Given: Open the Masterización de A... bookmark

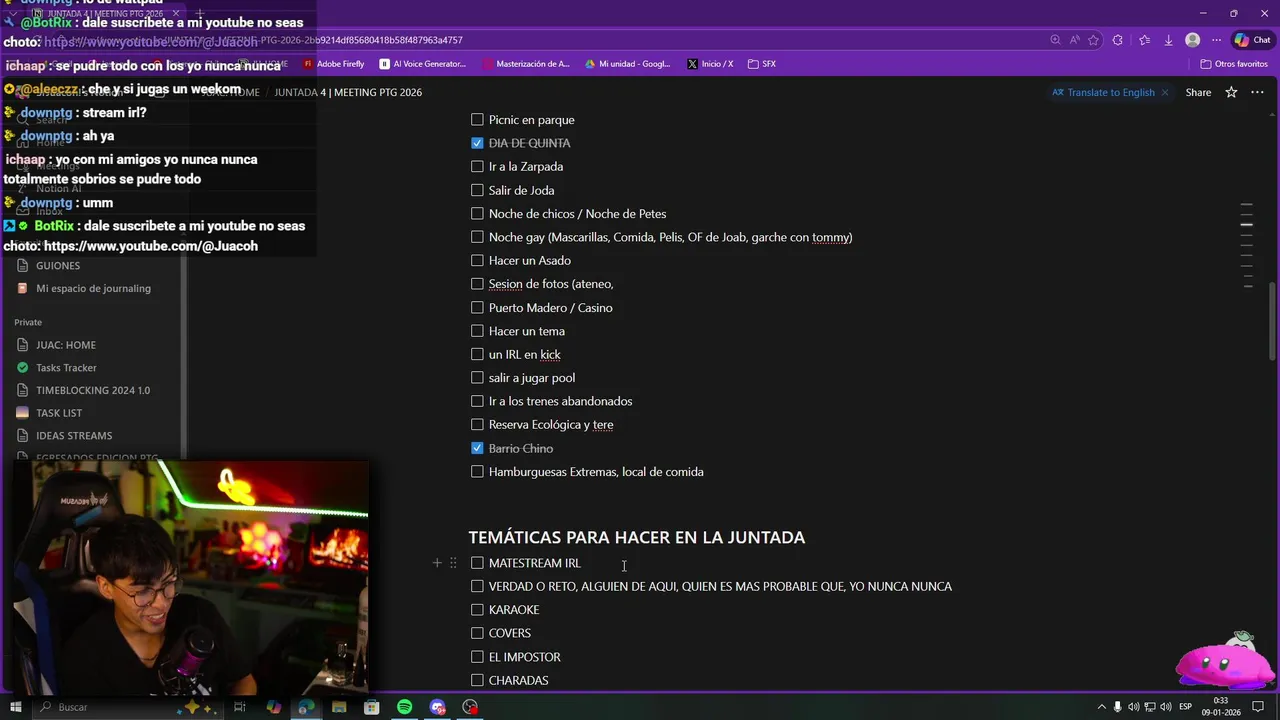Looking at the screenshot, I should coord(526,64).
